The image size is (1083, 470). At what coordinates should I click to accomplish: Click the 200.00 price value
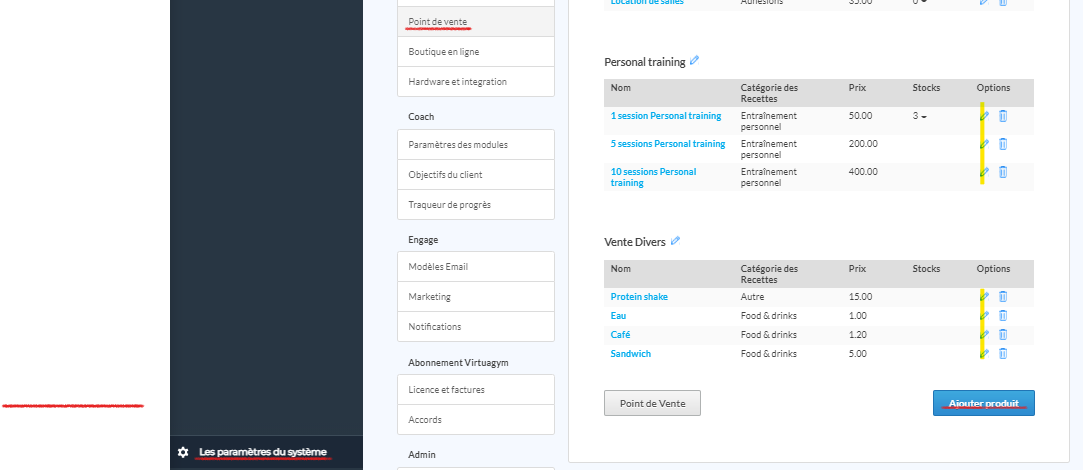(x=863, y=144)
